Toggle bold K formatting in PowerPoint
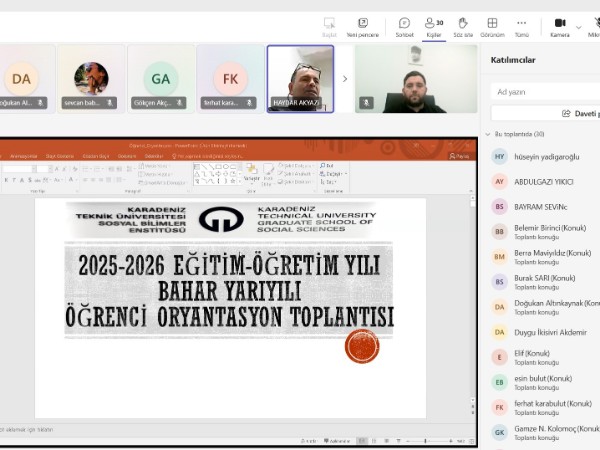600x450 pixels. point(6,179)
